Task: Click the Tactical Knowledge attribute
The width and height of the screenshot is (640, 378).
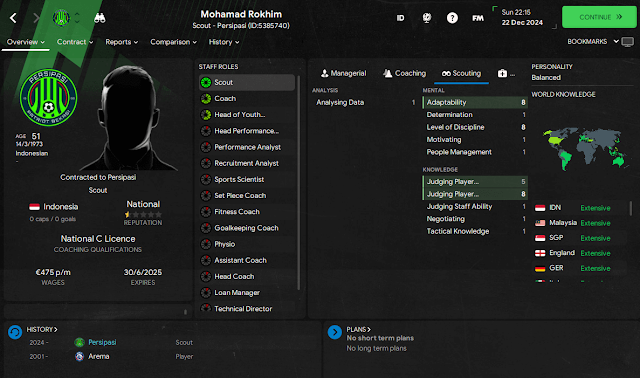Action: [x=476, y=231]
